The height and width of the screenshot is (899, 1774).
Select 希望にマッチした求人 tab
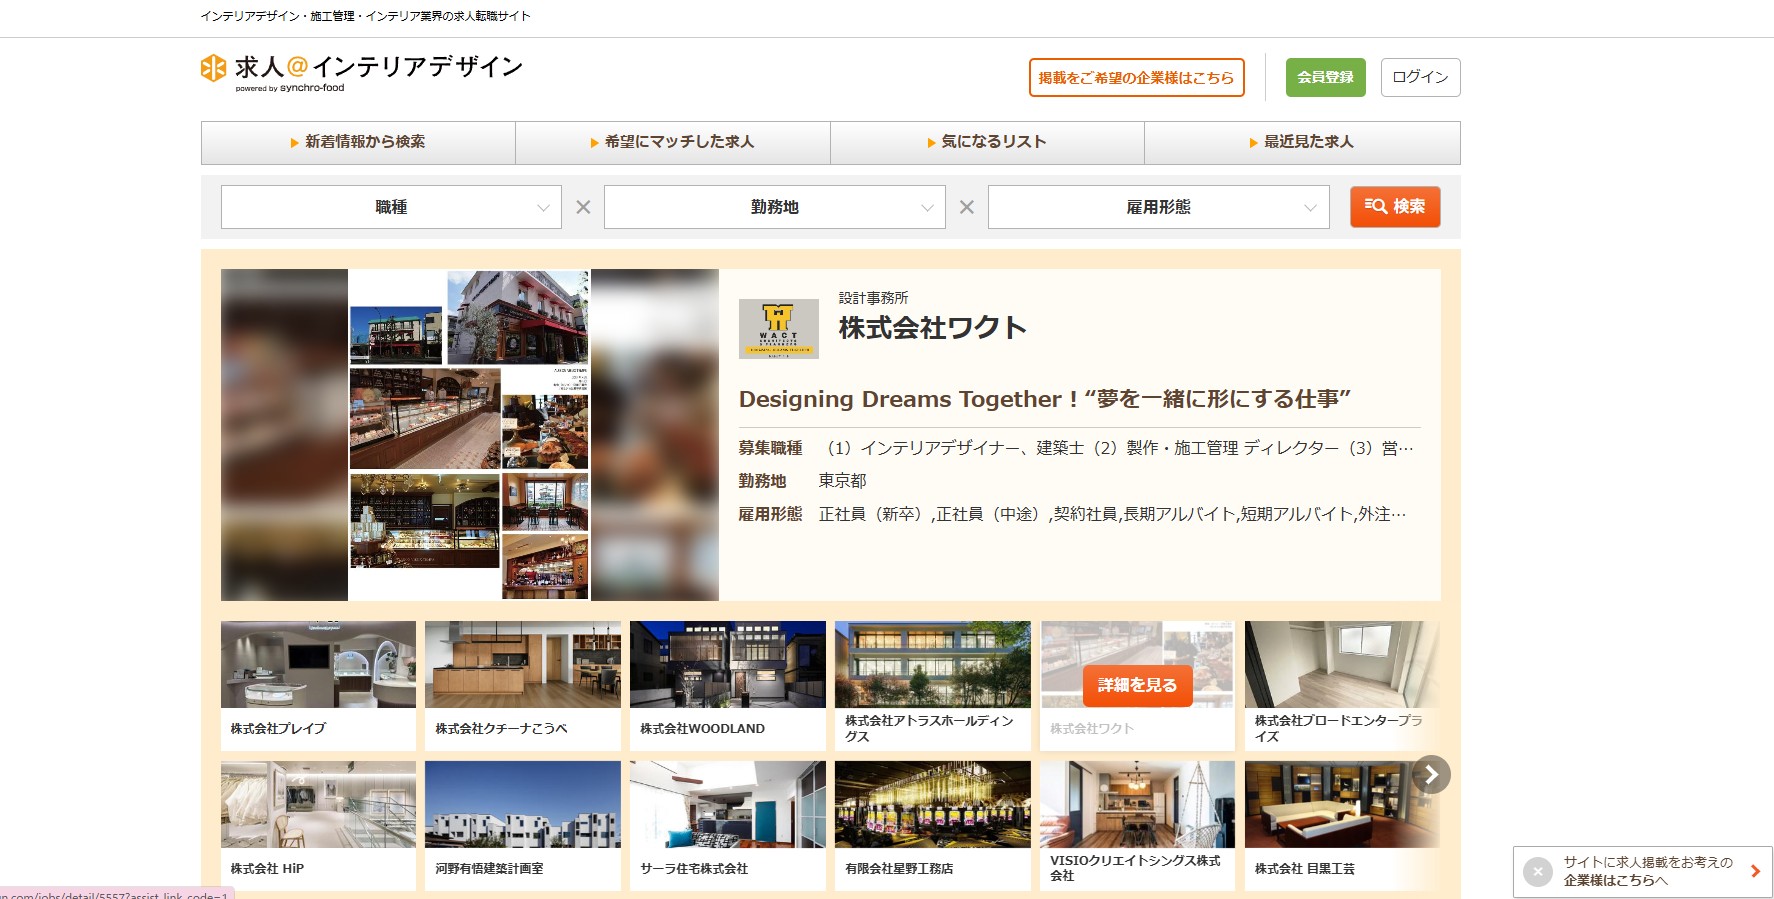point(672,142)
